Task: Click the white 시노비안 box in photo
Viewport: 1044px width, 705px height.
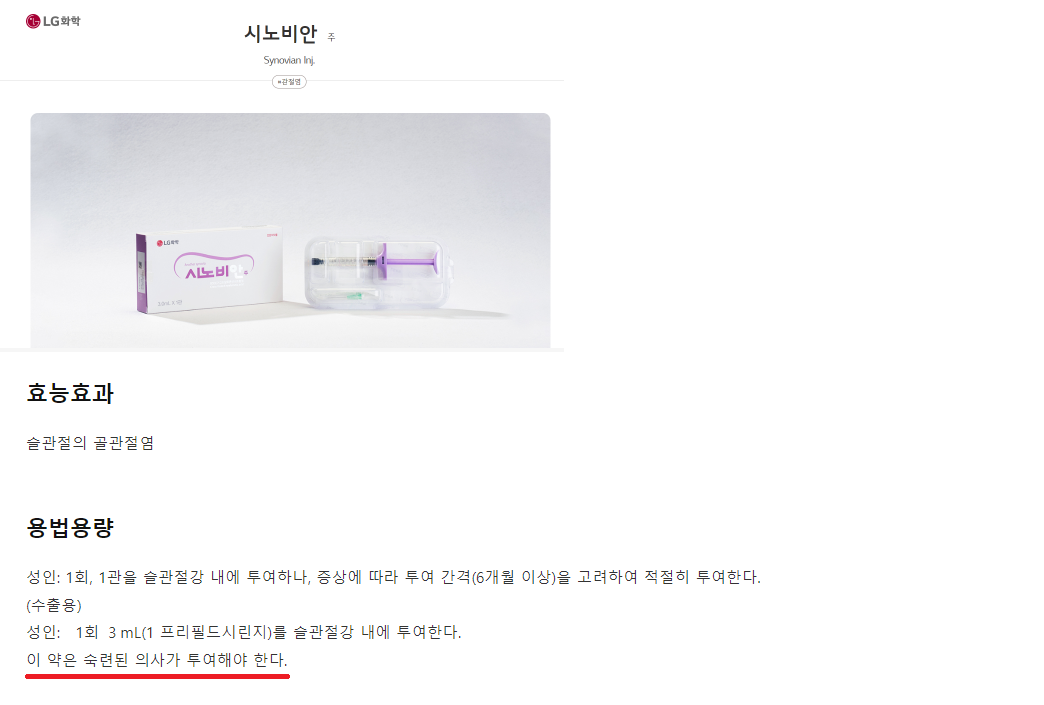Action: [209, 270]
